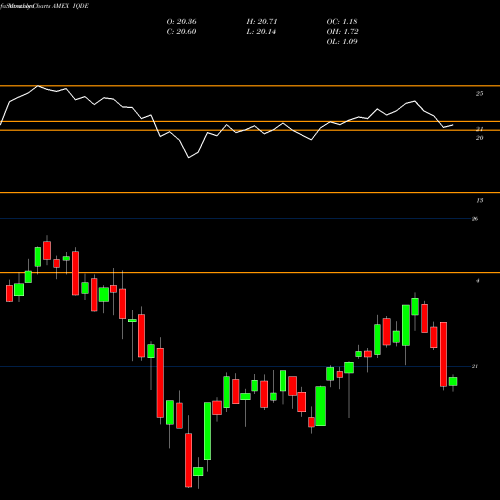Click the OC: 1.18 reading
Screen dimensions: 500x500
342,22
